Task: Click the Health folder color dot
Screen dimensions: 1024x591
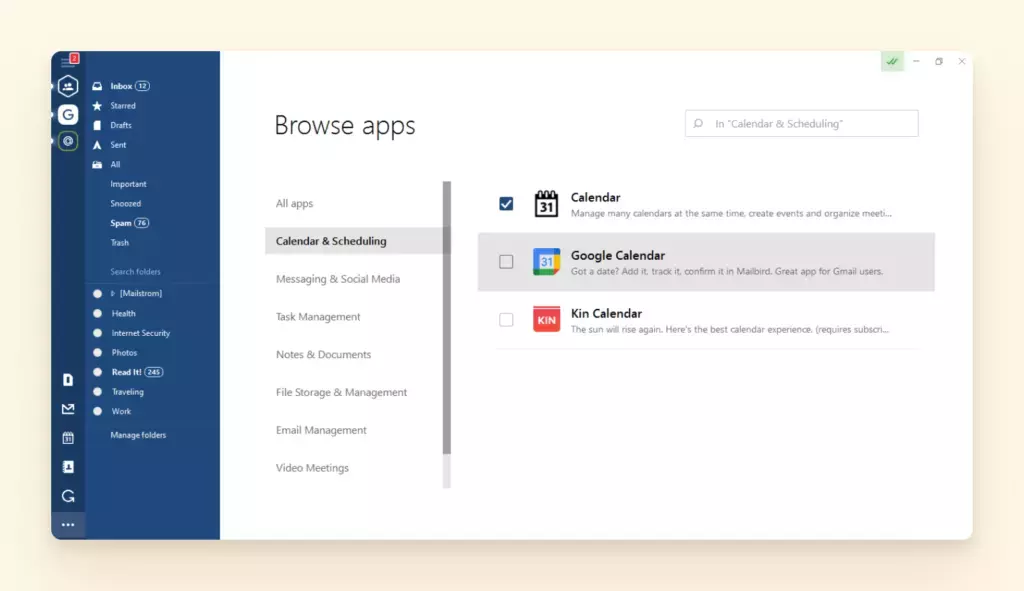Action: click(x=97, y=313)
